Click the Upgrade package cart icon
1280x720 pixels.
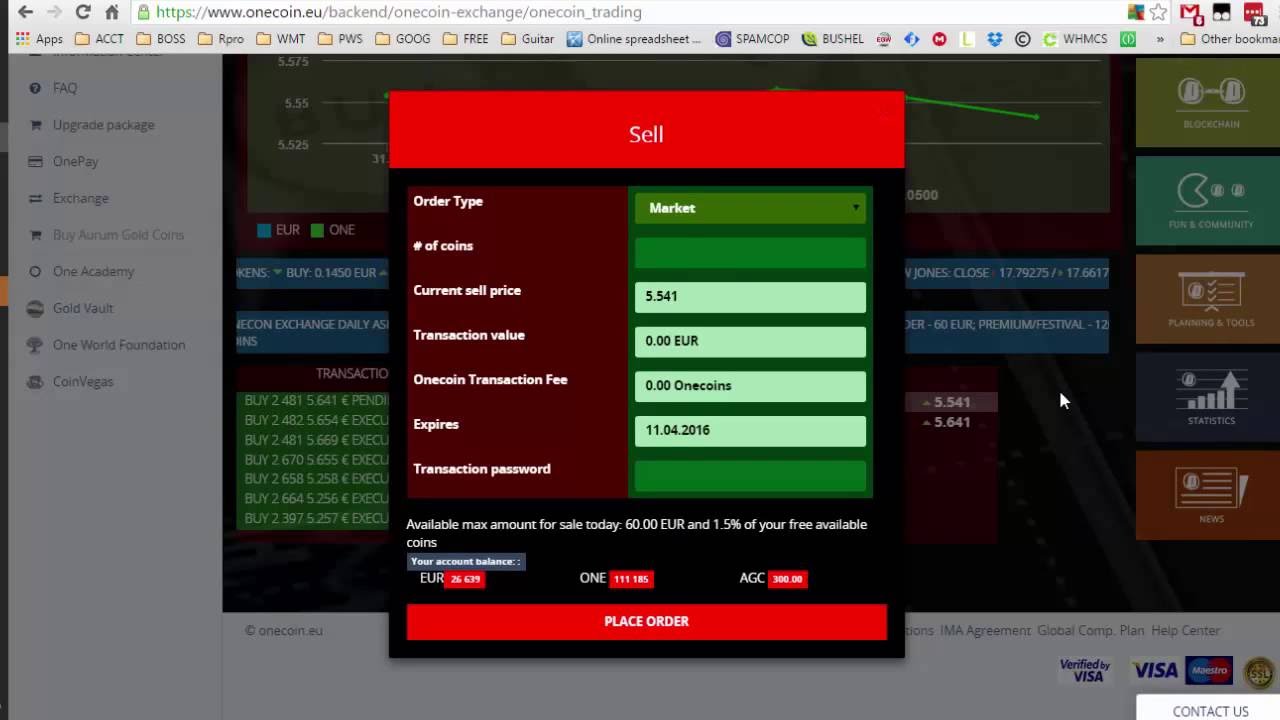point(36,125)
